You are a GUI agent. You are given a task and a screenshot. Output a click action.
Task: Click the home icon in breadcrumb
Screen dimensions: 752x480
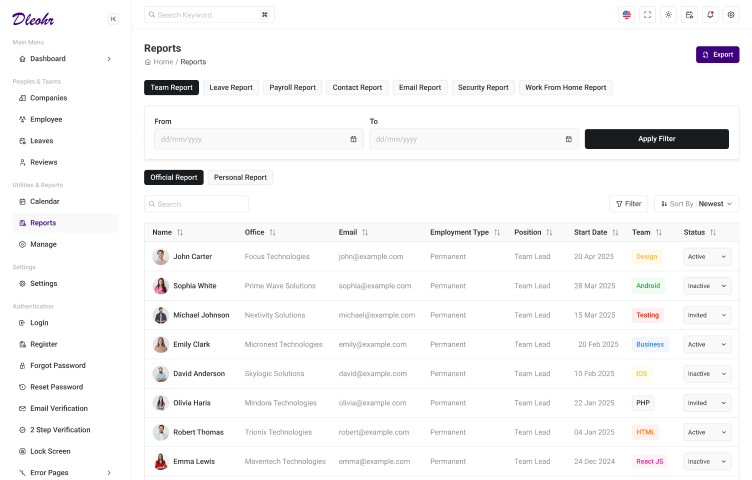[148, 62]
